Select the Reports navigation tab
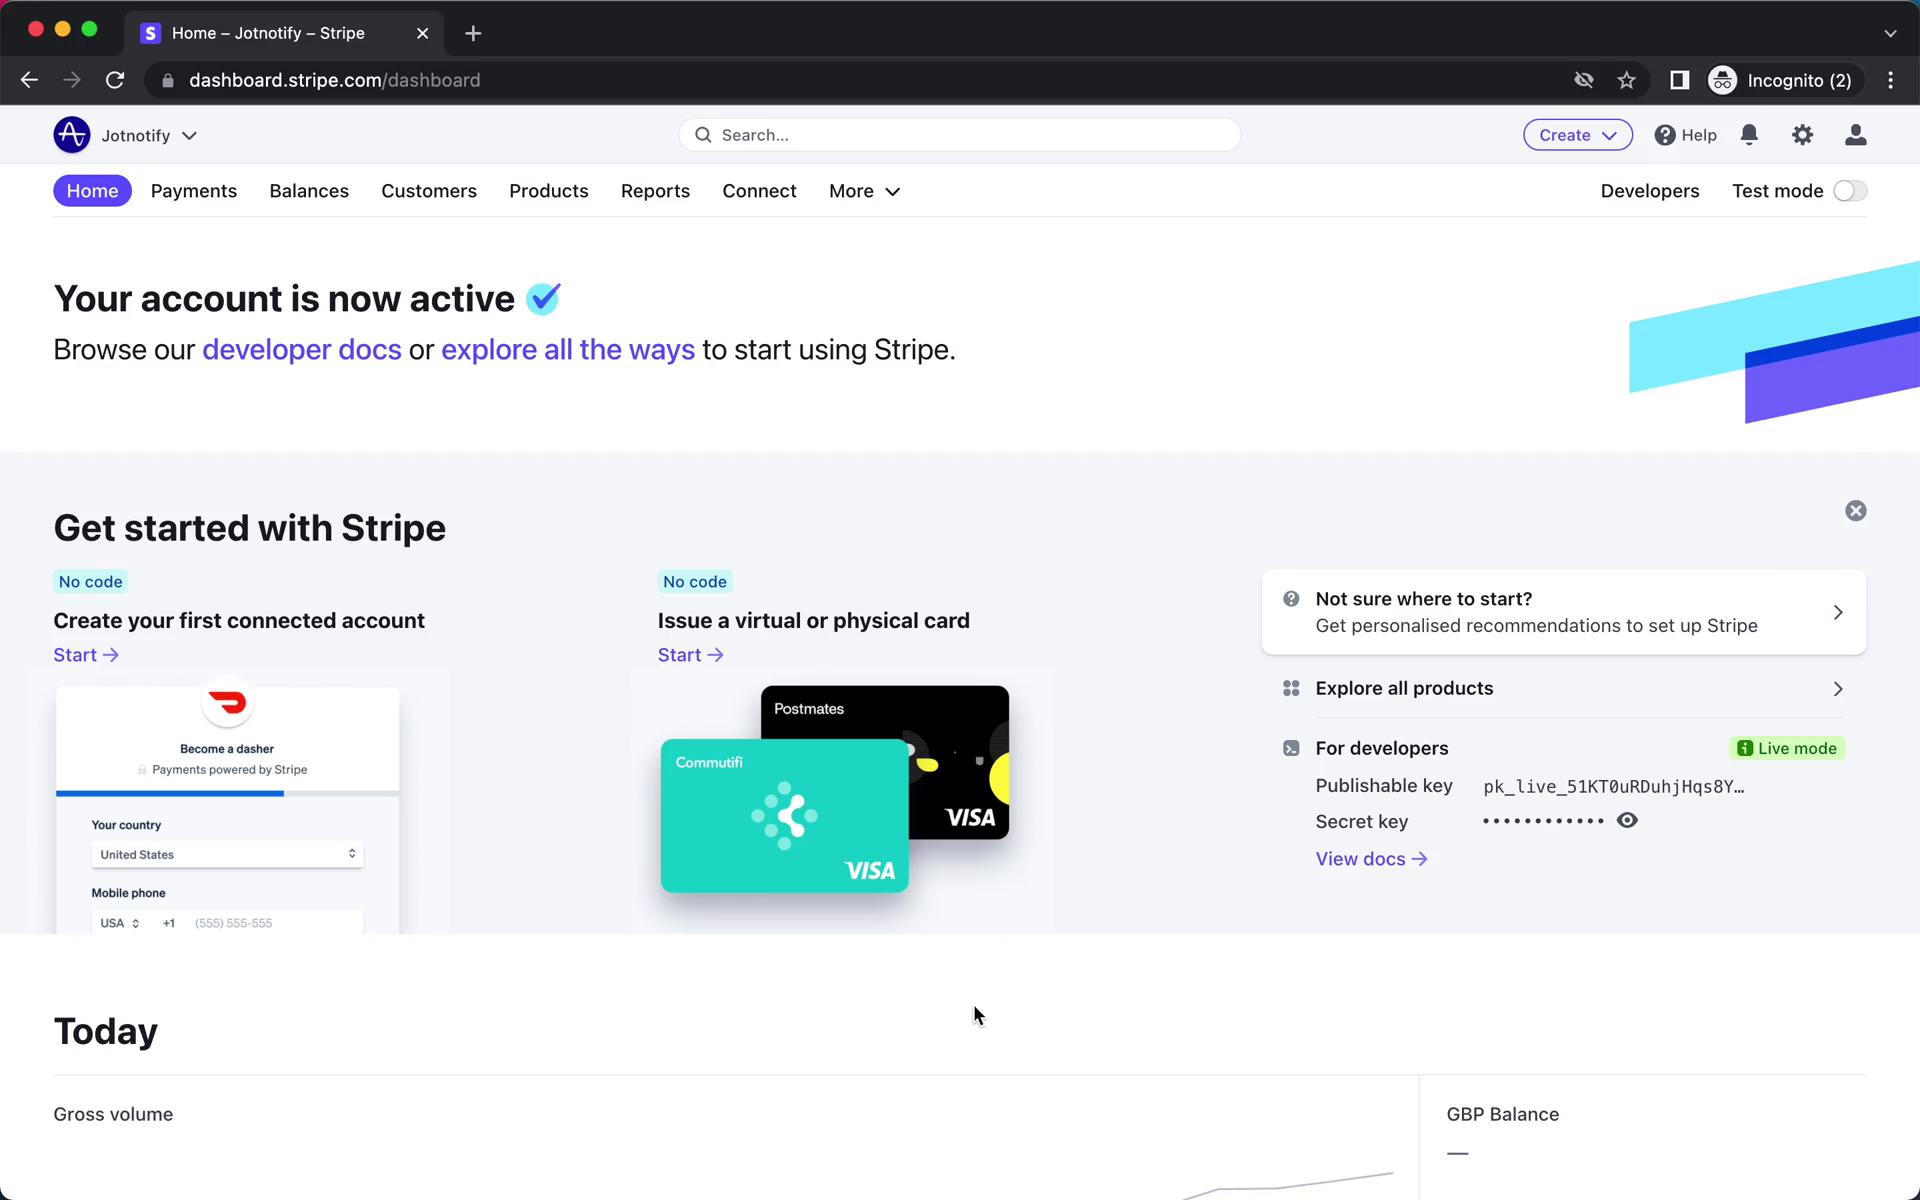 coord(655,191)
